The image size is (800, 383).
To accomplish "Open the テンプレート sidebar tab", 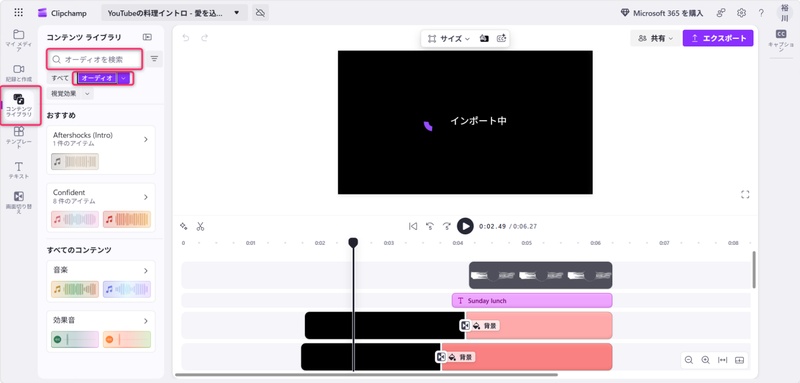I will 19,138.
